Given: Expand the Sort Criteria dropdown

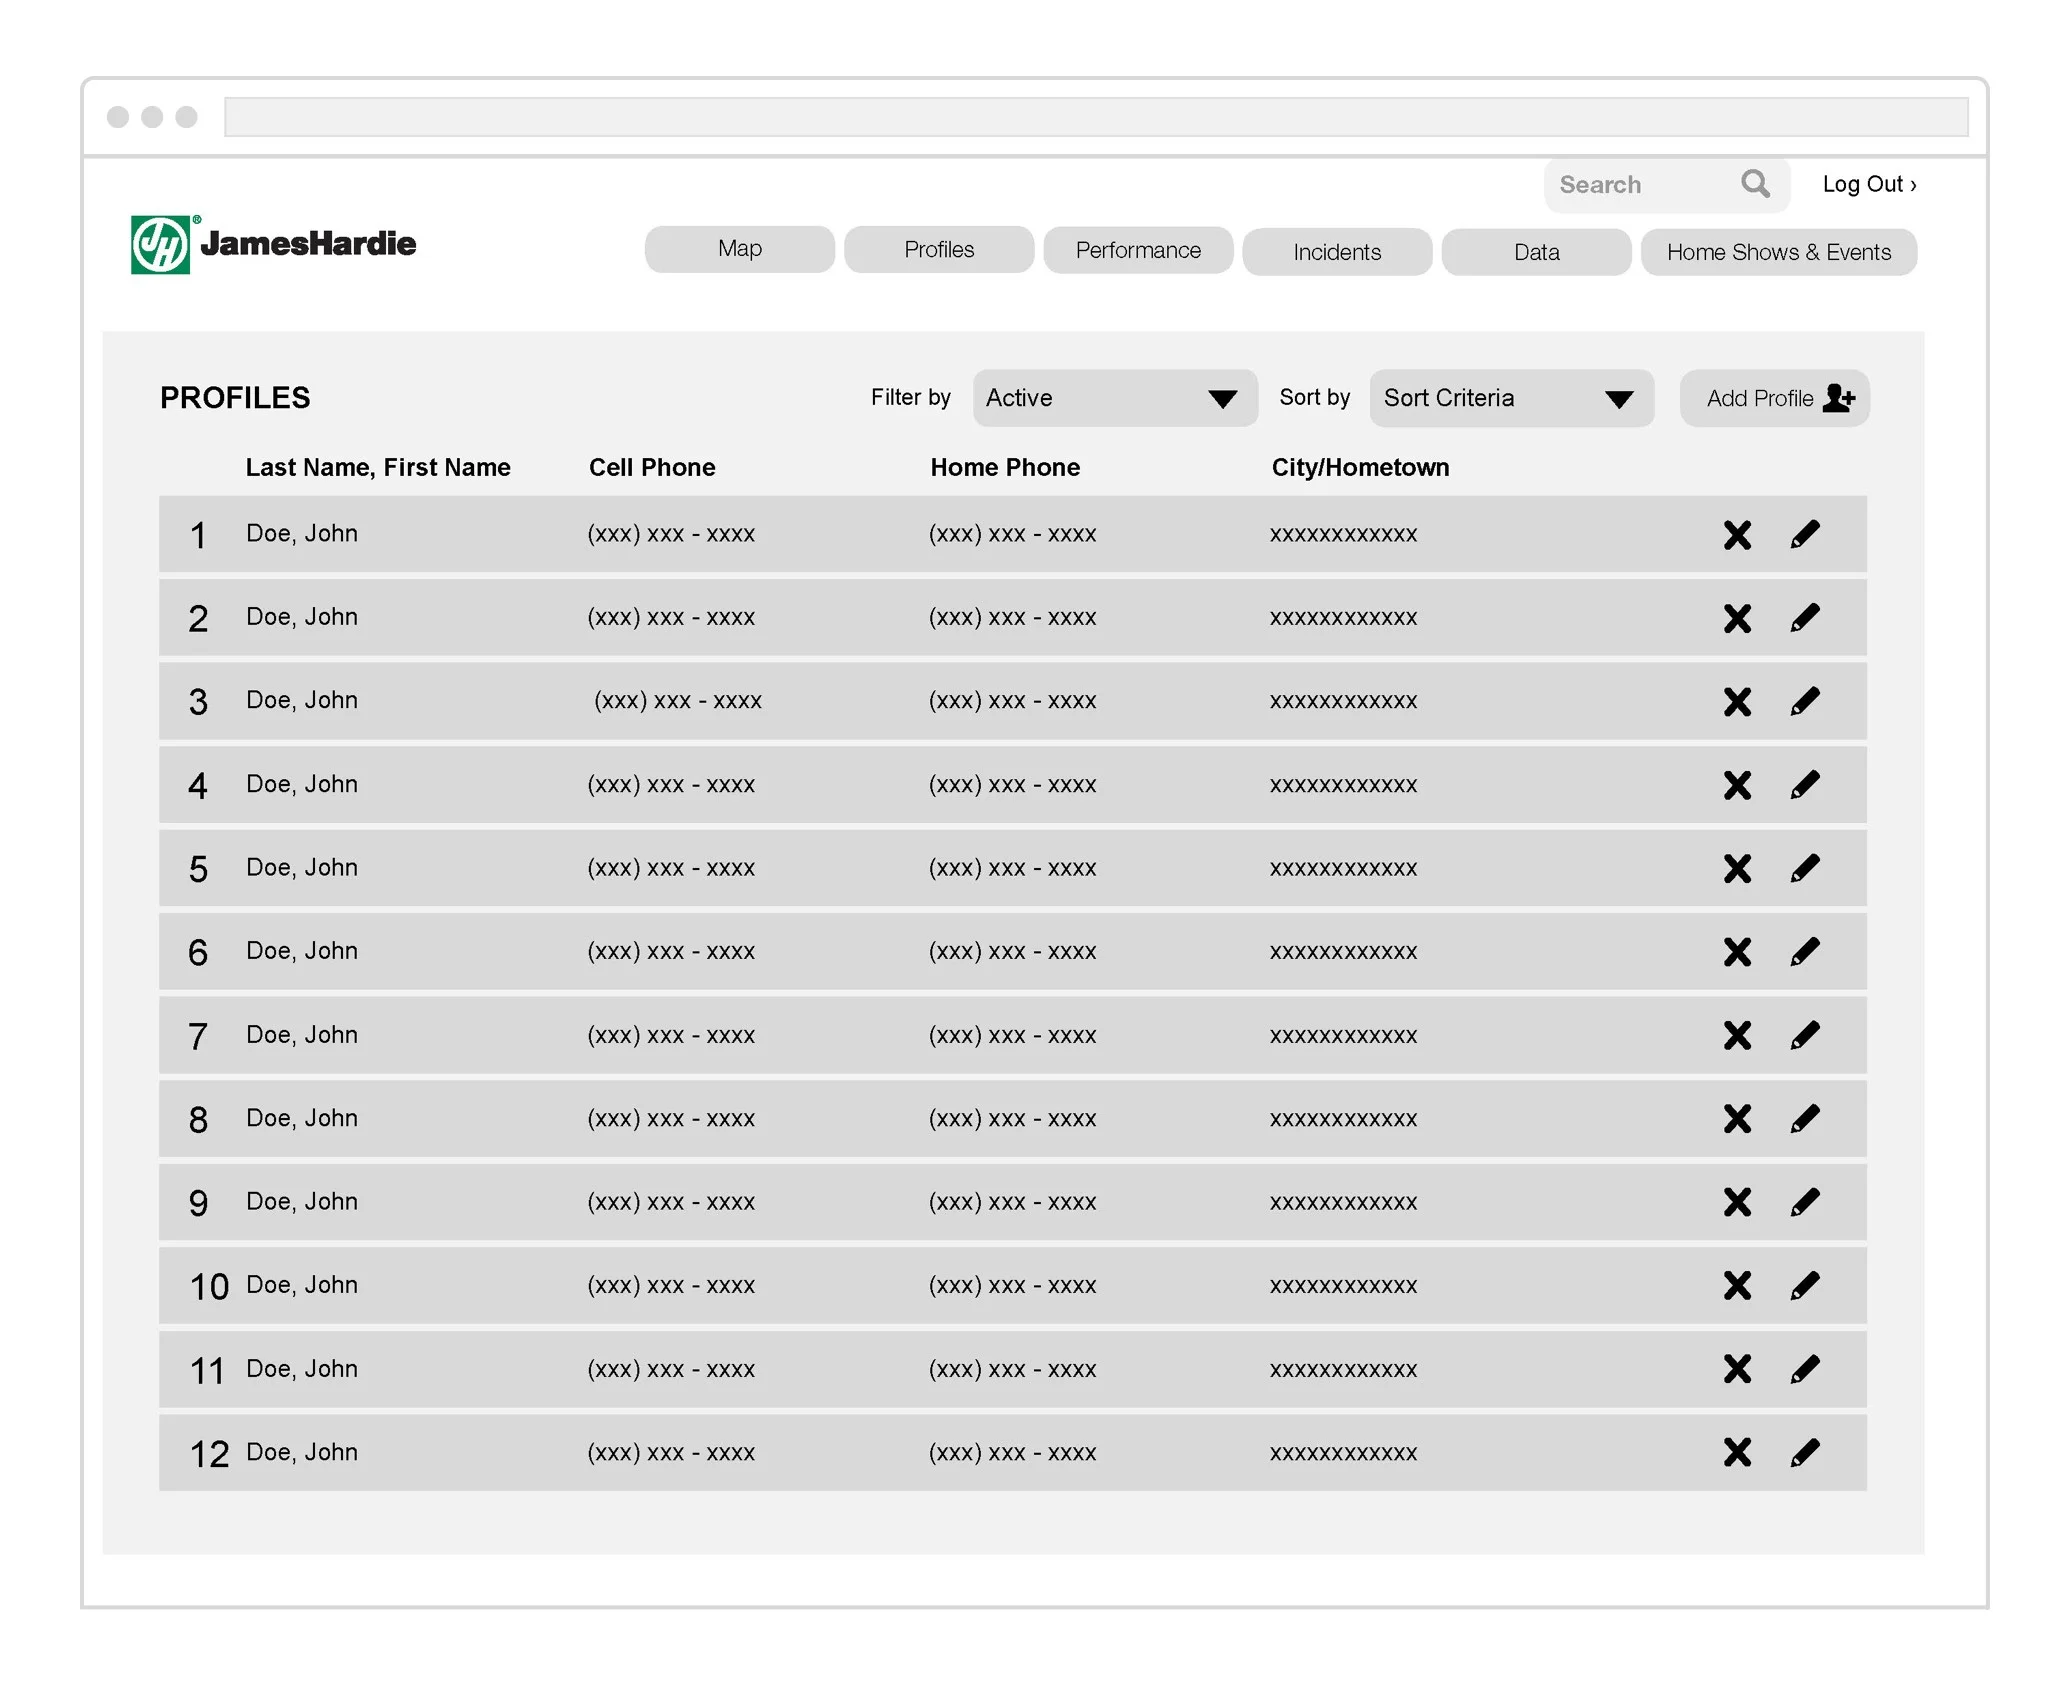Looking at the screenshot, I should point(1510,398).
